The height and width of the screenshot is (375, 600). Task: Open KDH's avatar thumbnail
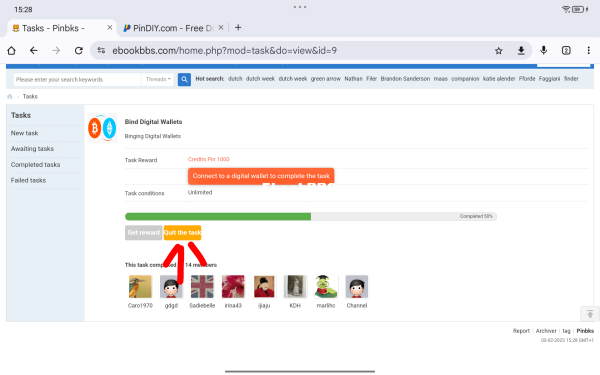[x=295, y=286]
